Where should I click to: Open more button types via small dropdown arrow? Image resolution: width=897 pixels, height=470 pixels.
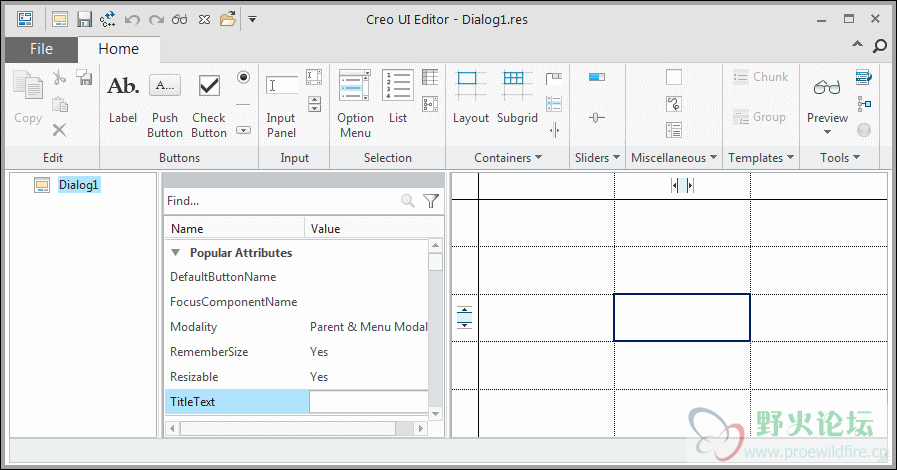click(x=243, y=130)
